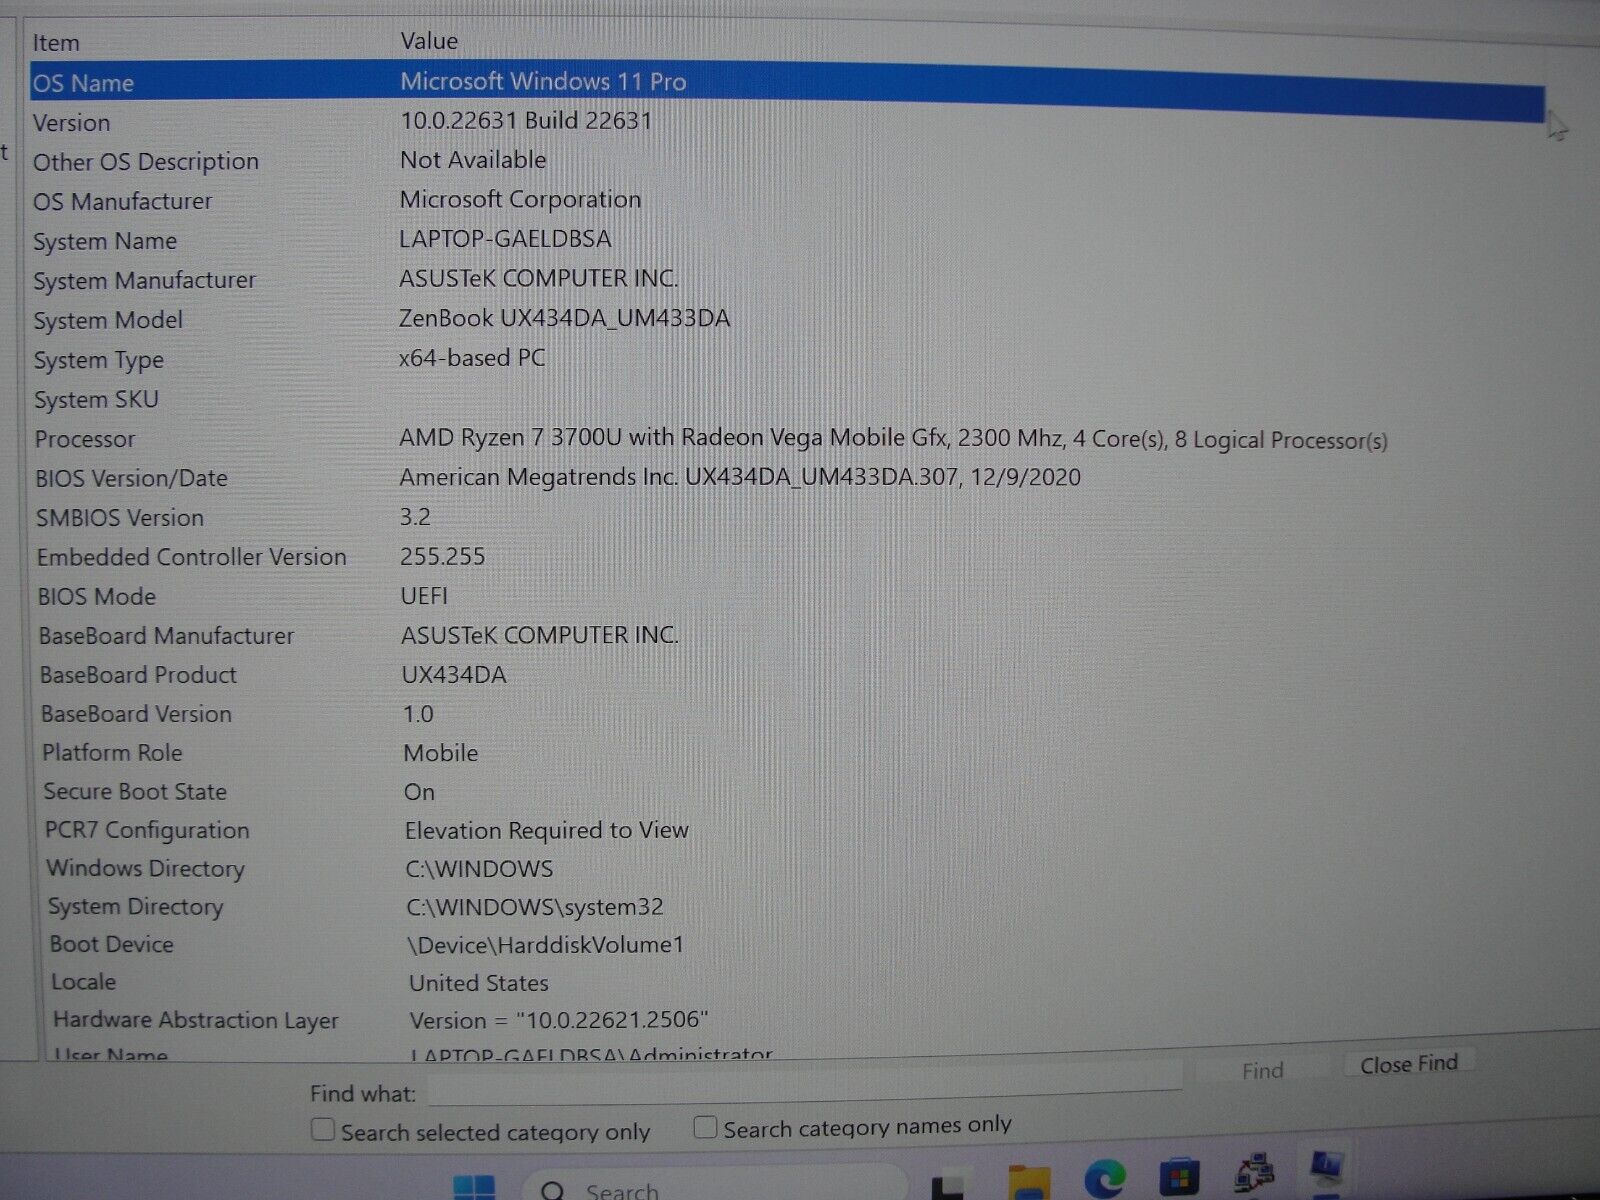
Task: Click the 'LAPTOP-GAELDBSA' value in the System Name row
Action: click(505, 239)
